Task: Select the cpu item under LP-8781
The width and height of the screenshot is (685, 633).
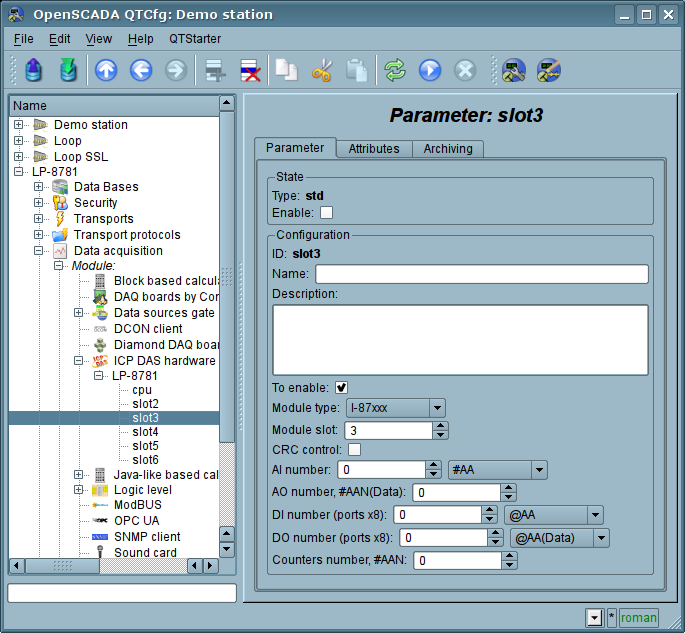Action: click(141, 390)
